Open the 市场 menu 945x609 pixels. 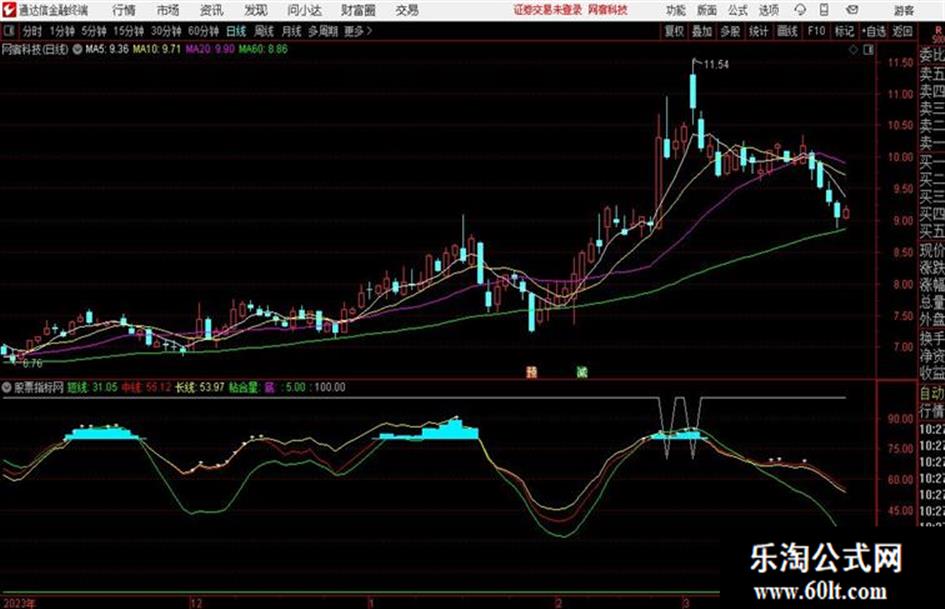tap(168, 10)
